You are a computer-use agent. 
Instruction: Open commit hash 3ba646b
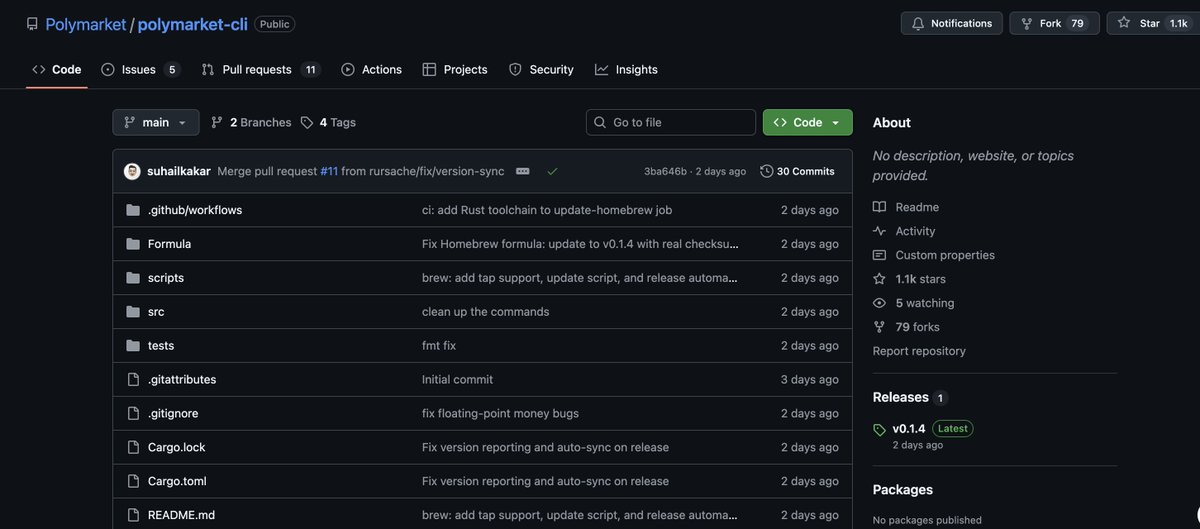point(665,171)
